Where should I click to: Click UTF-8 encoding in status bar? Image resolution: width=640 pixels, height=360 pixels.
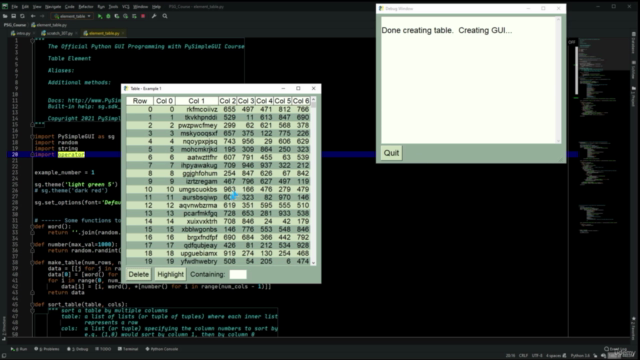pos(537,356)
